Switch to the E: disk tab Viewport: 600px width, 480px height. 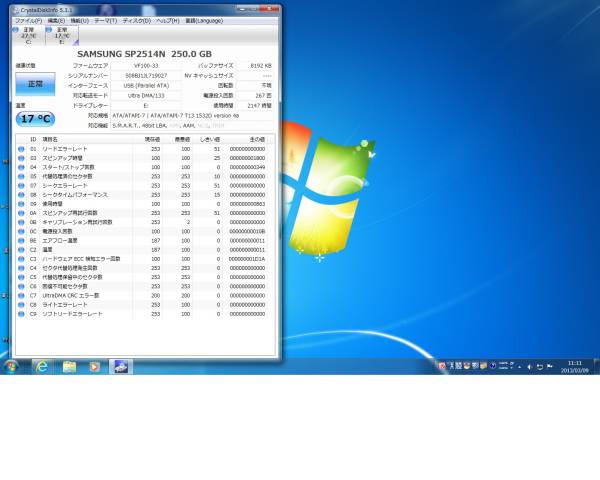click(62, 36)
